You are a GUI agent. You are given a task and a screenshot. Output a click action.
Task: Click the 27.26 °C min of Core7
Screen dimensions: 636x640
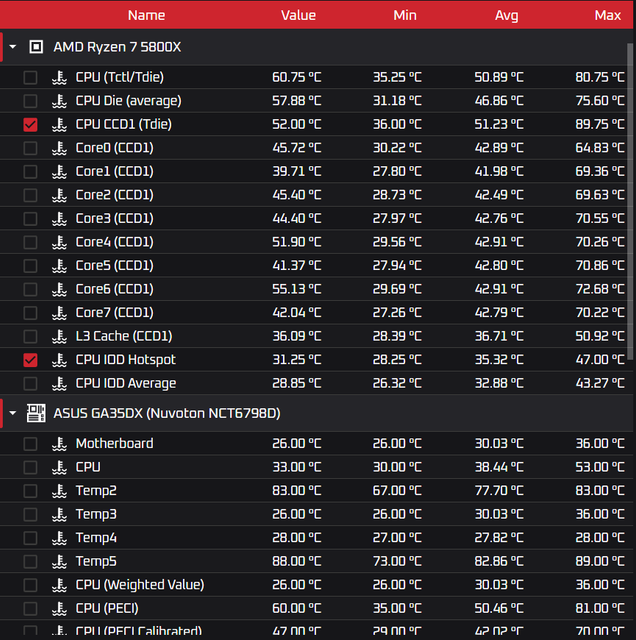click(397, 313)
